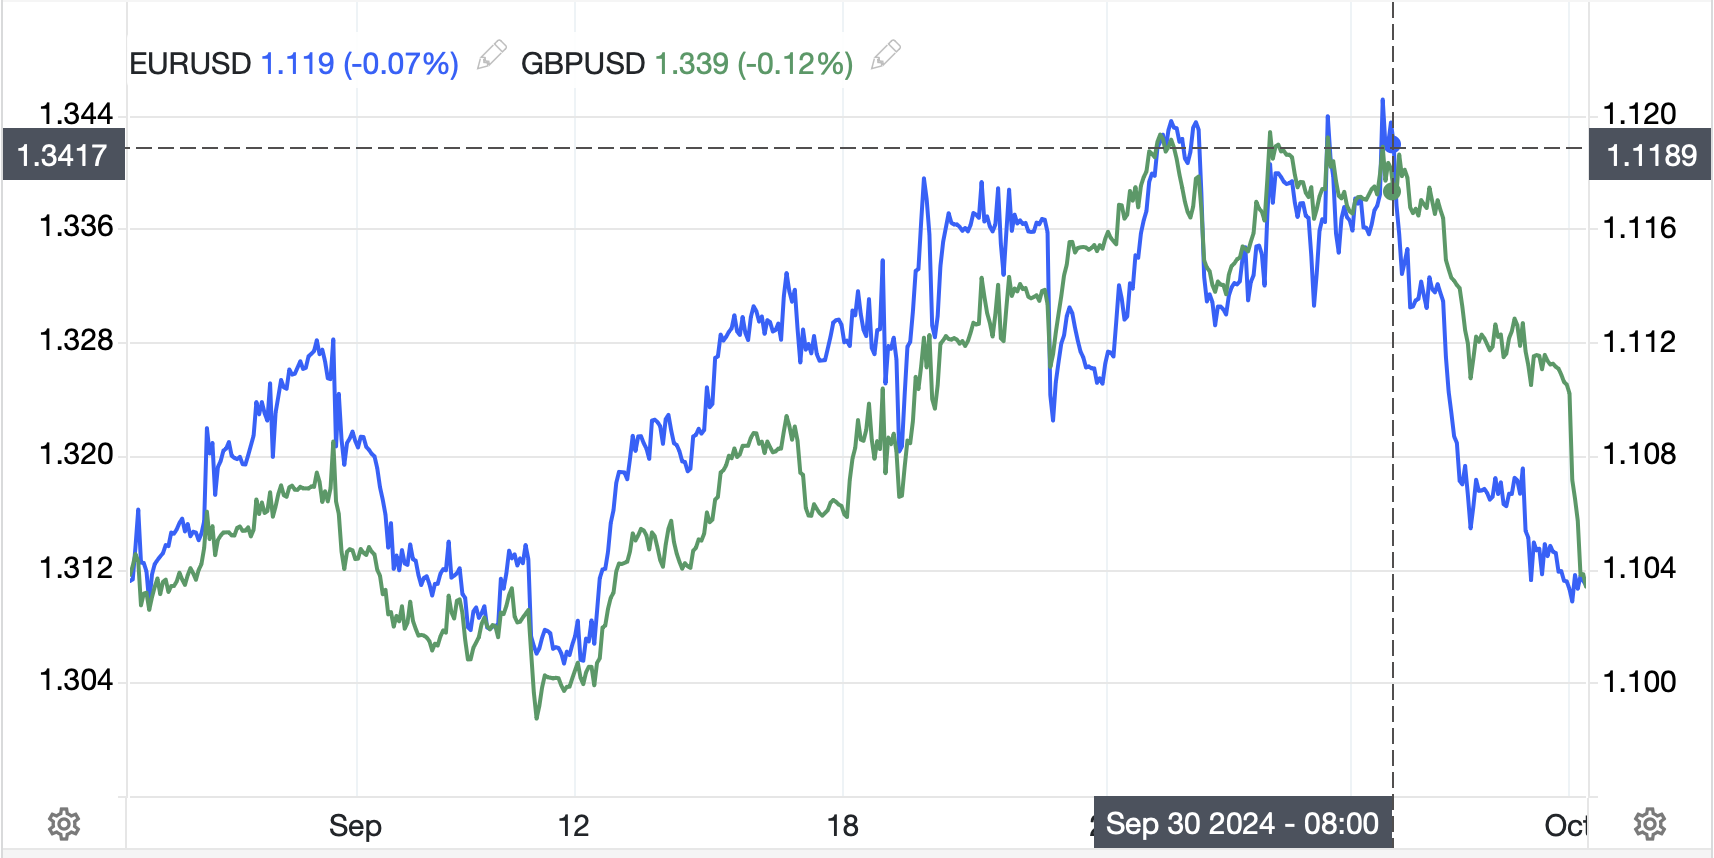This screenshot has width=1714, height=858.
Task: Click the 1.344 left axis tick label
Action: (76, 114)
